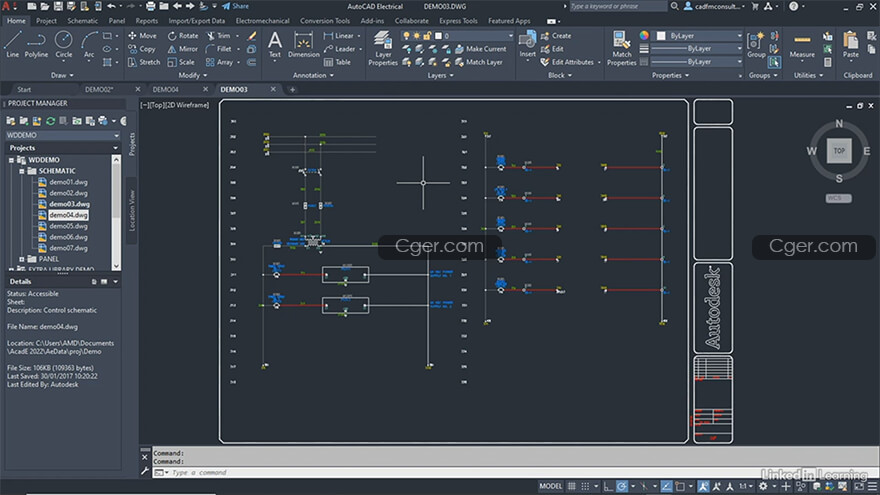Click Create block button
Viewport: 880px width, 495px height.
pyautogui.click(x=556, y=35)
